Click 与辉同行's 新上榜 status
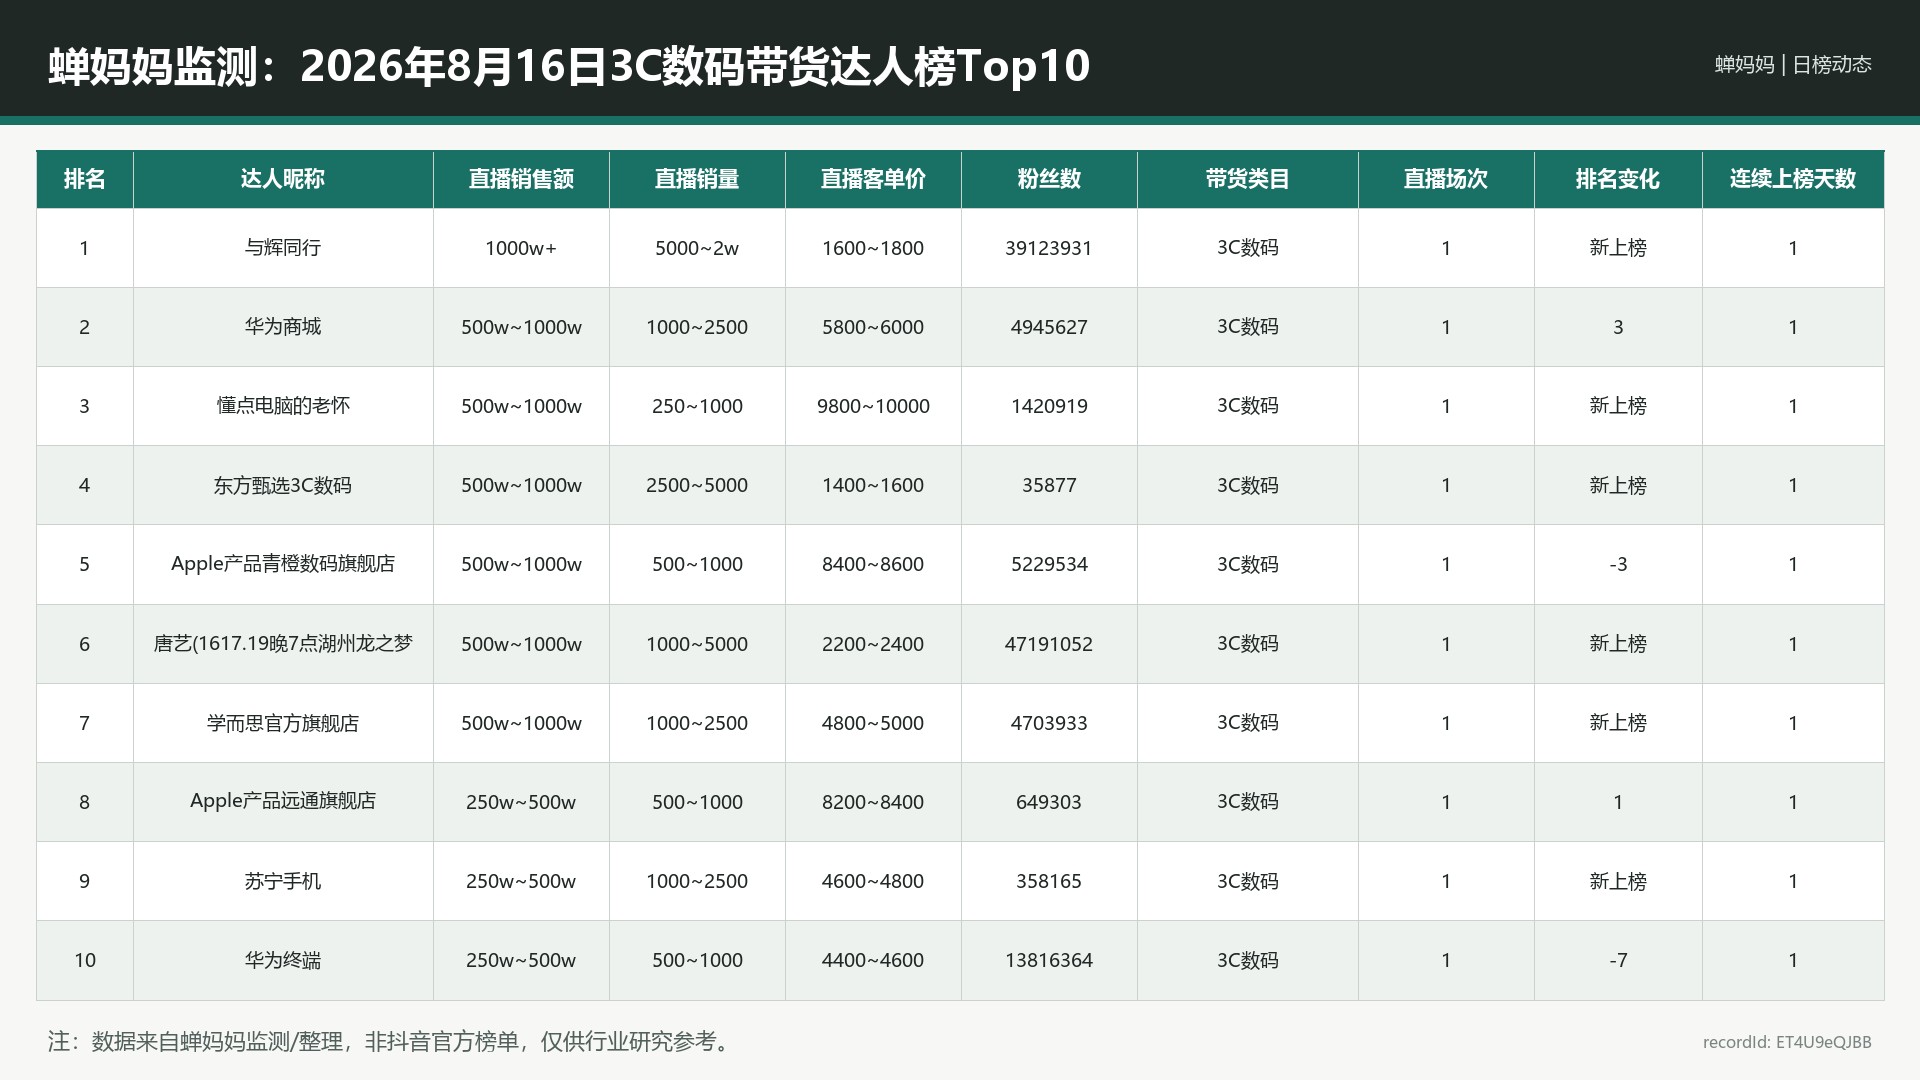Viewport: 1920px width, 1080px height. [x=1618, y=248]
